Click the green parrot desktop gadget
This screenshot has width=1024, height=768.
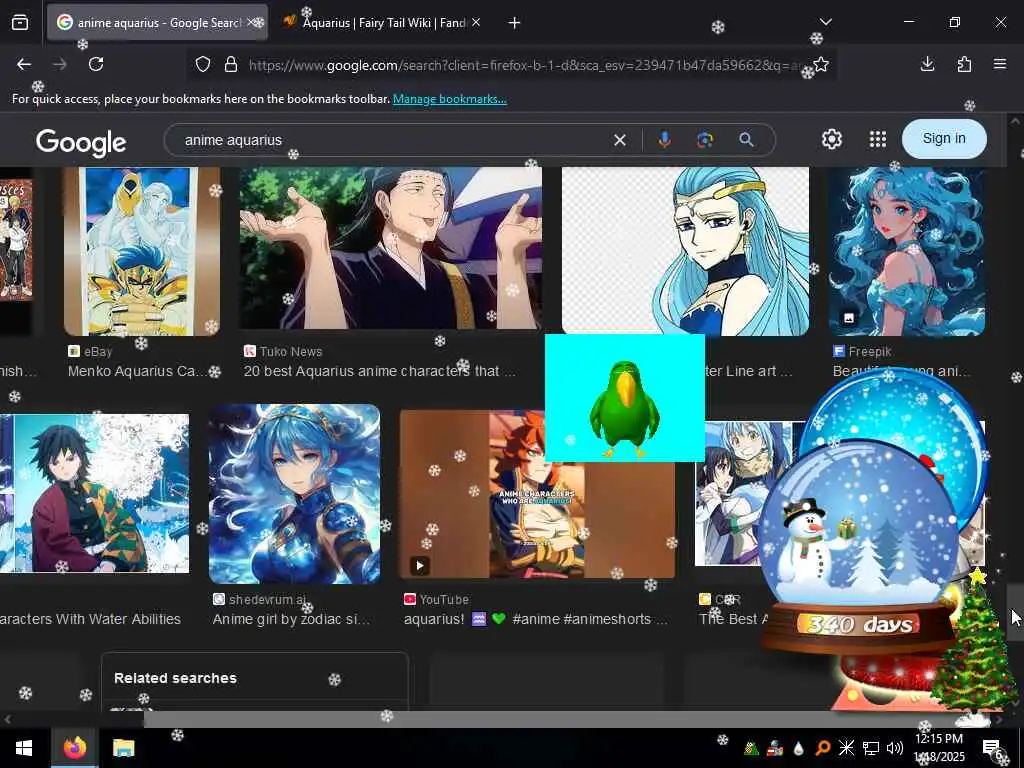[x=624, y=398]
